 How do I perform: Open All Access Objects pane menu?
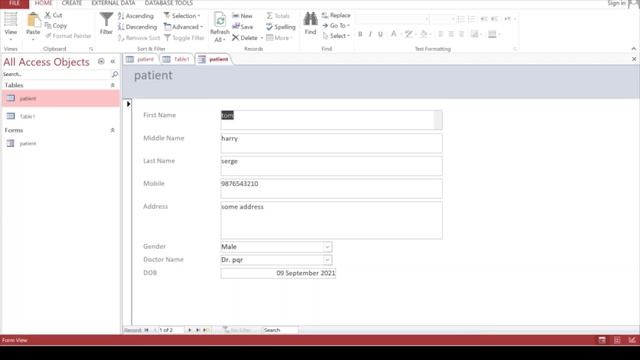tap(101, 62)
